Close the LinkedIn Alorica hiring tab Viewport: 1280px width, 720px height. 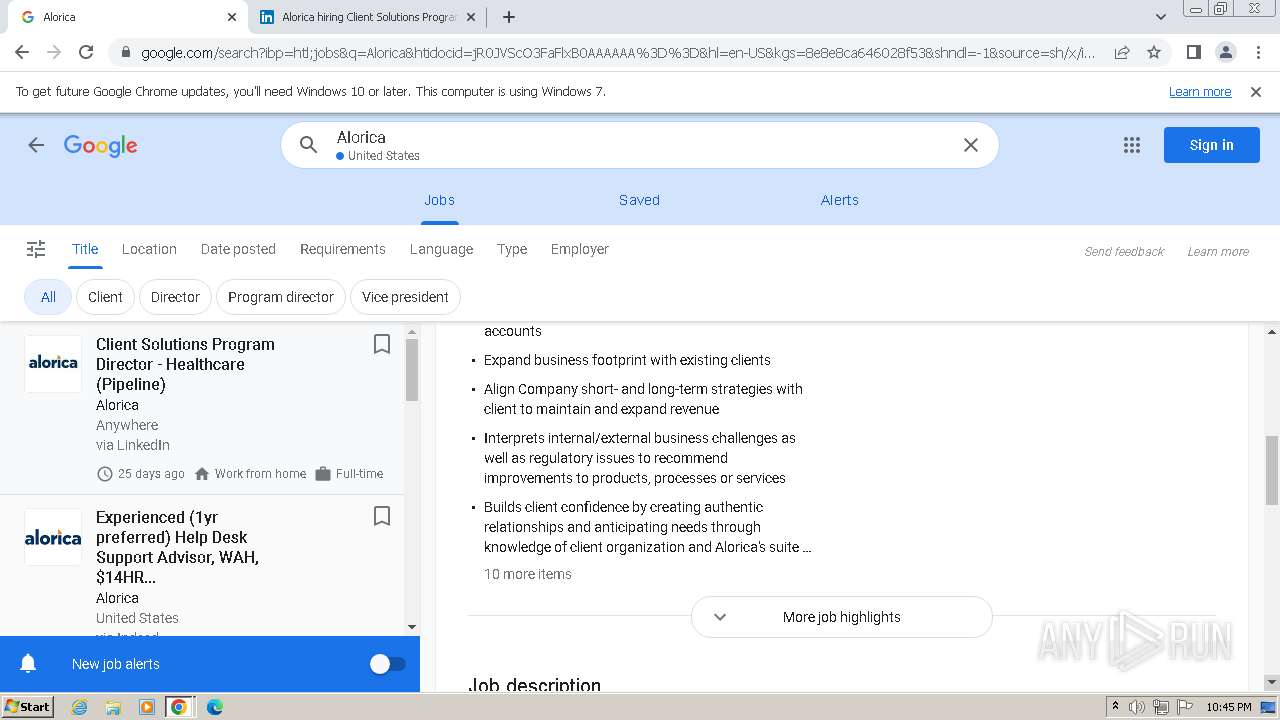point(471,17)
